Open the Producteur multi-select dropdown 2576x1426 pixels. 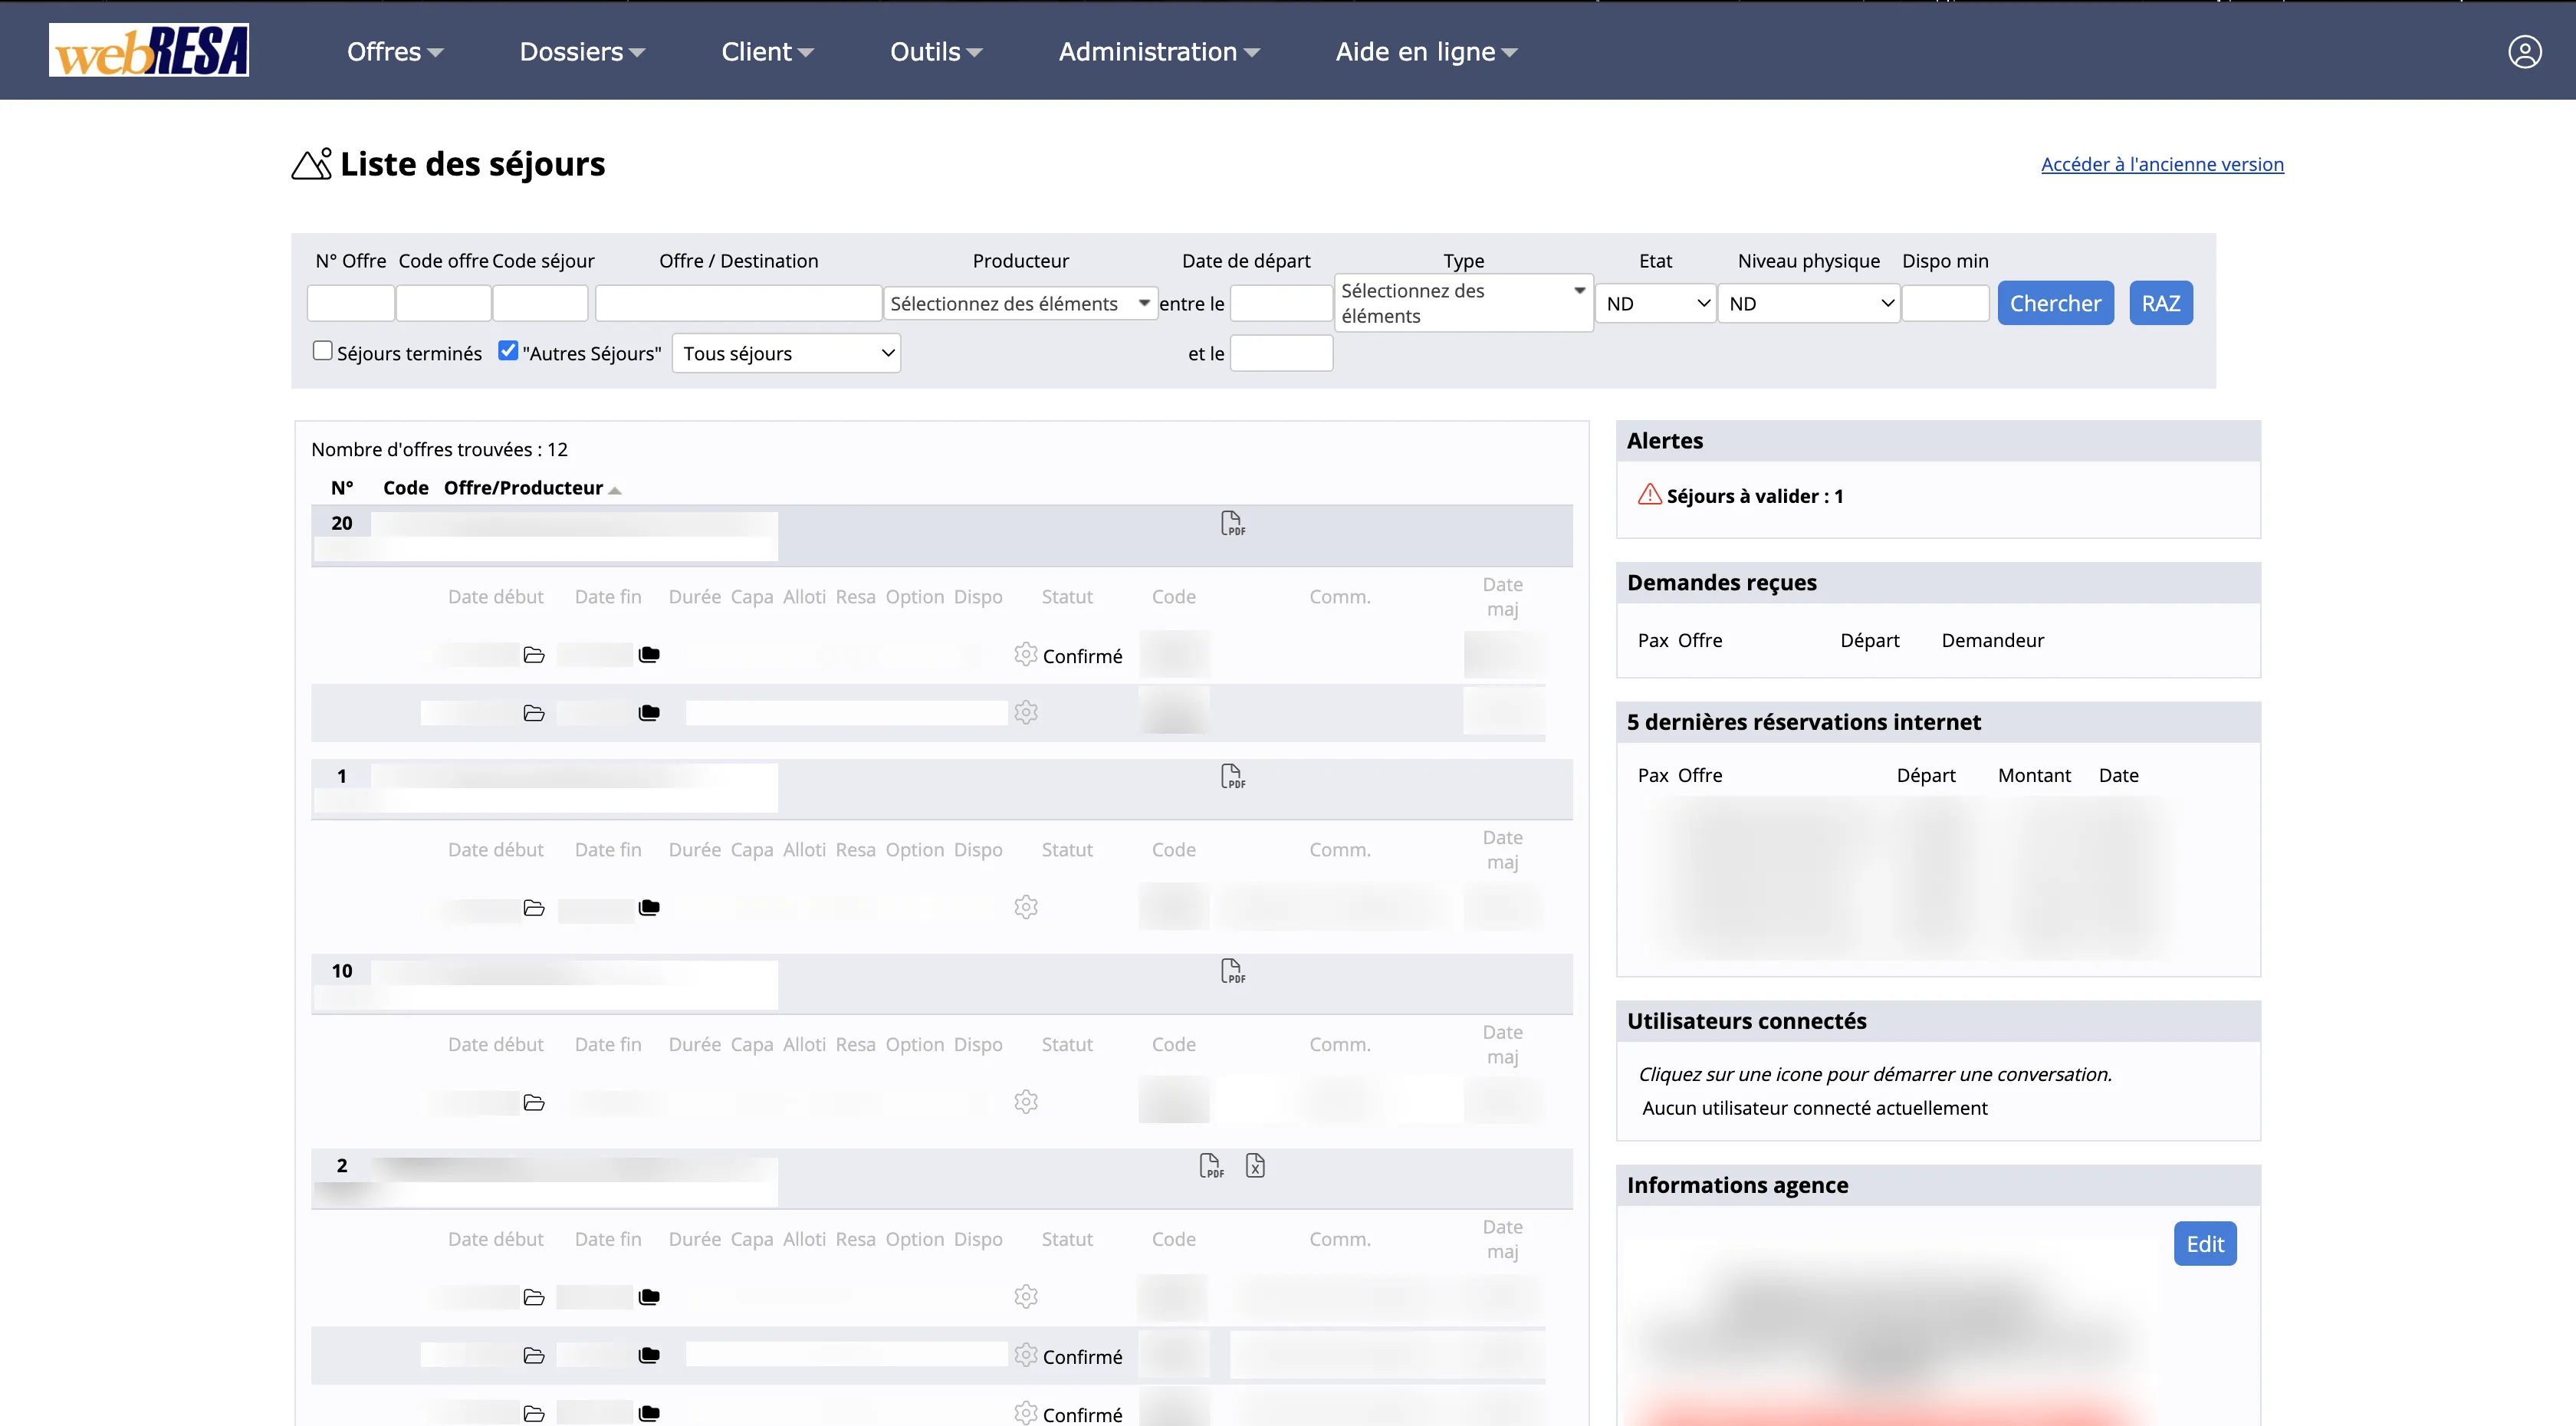coord(1020,303)
